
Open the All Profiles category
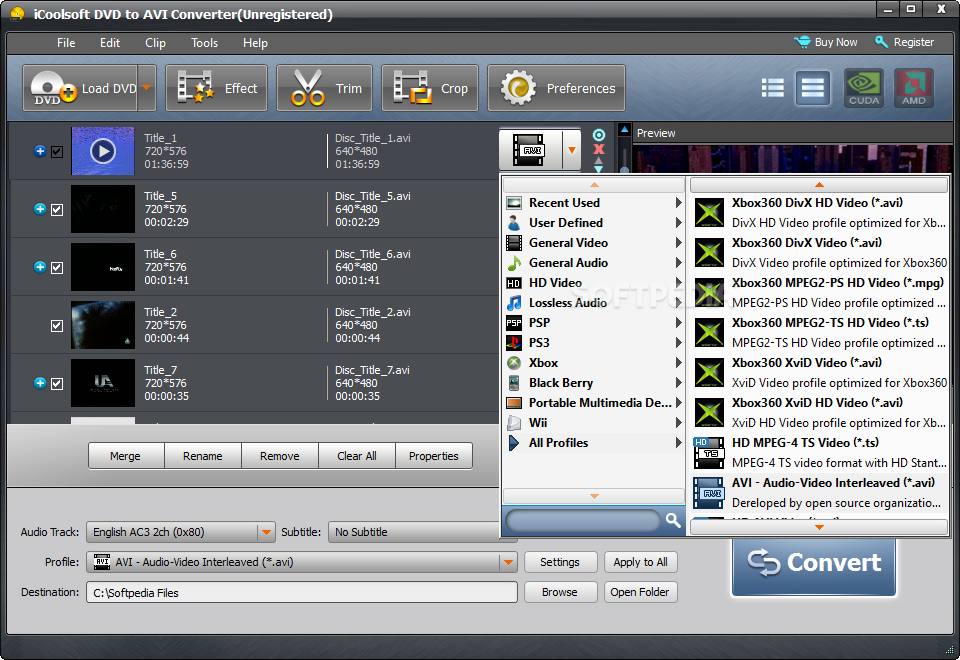594,443
